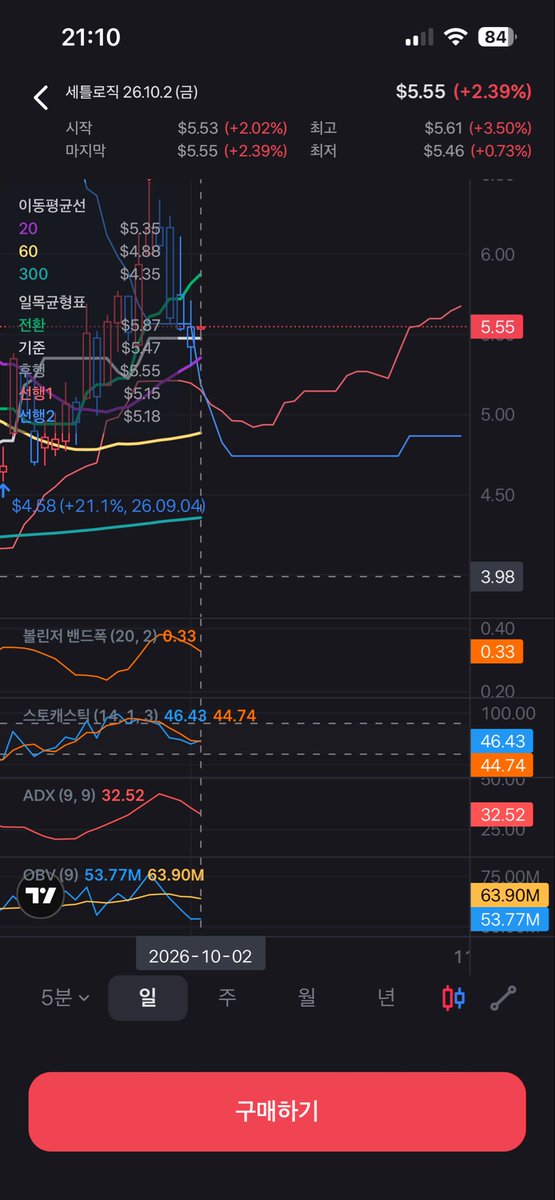Tap the 63.90M OBV value tag
The width and height of the screenshot is (555, 1200).
pos(508,896)
